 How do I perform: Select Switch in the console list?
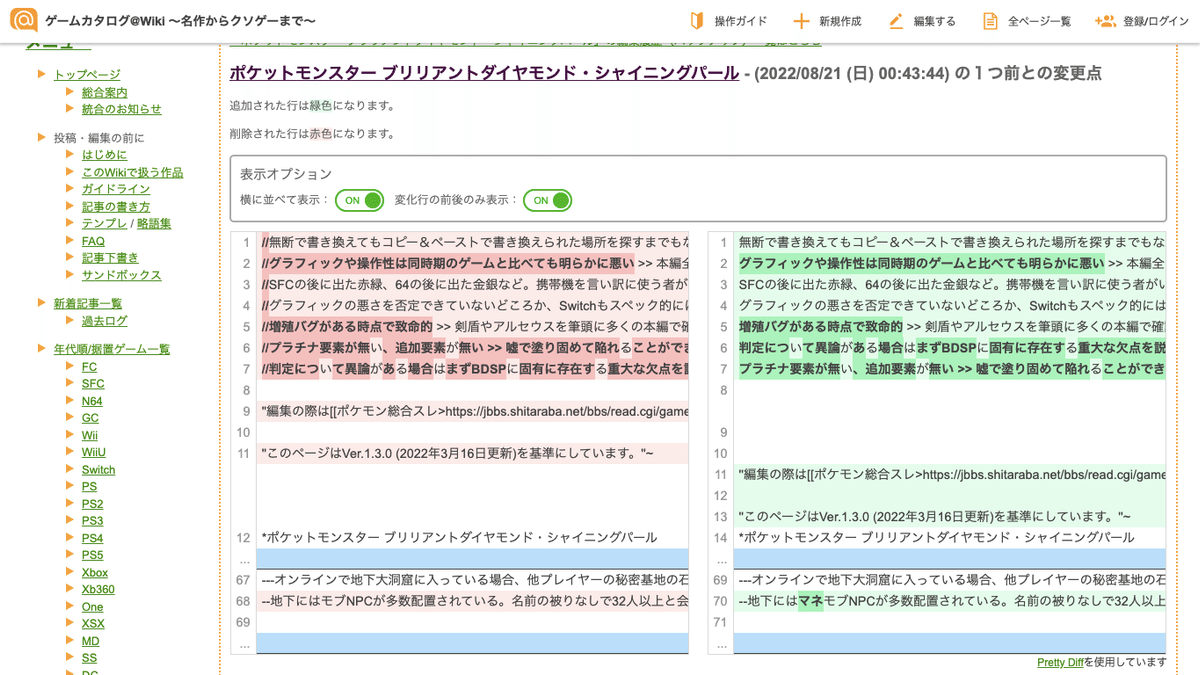[x=98, y=469]
